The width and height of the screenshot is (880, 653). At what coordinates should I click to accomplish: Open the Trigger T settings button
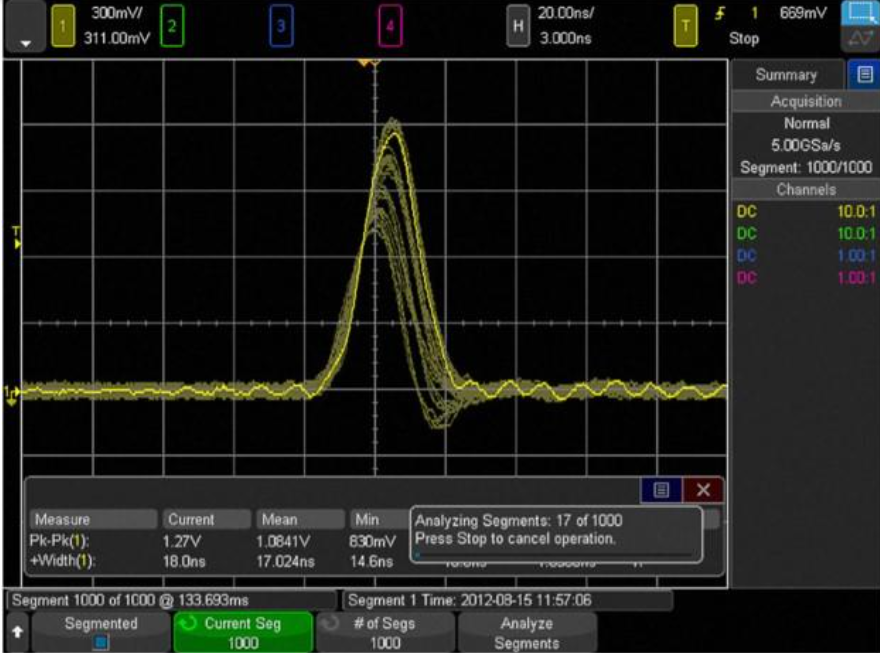pos(685,26)
